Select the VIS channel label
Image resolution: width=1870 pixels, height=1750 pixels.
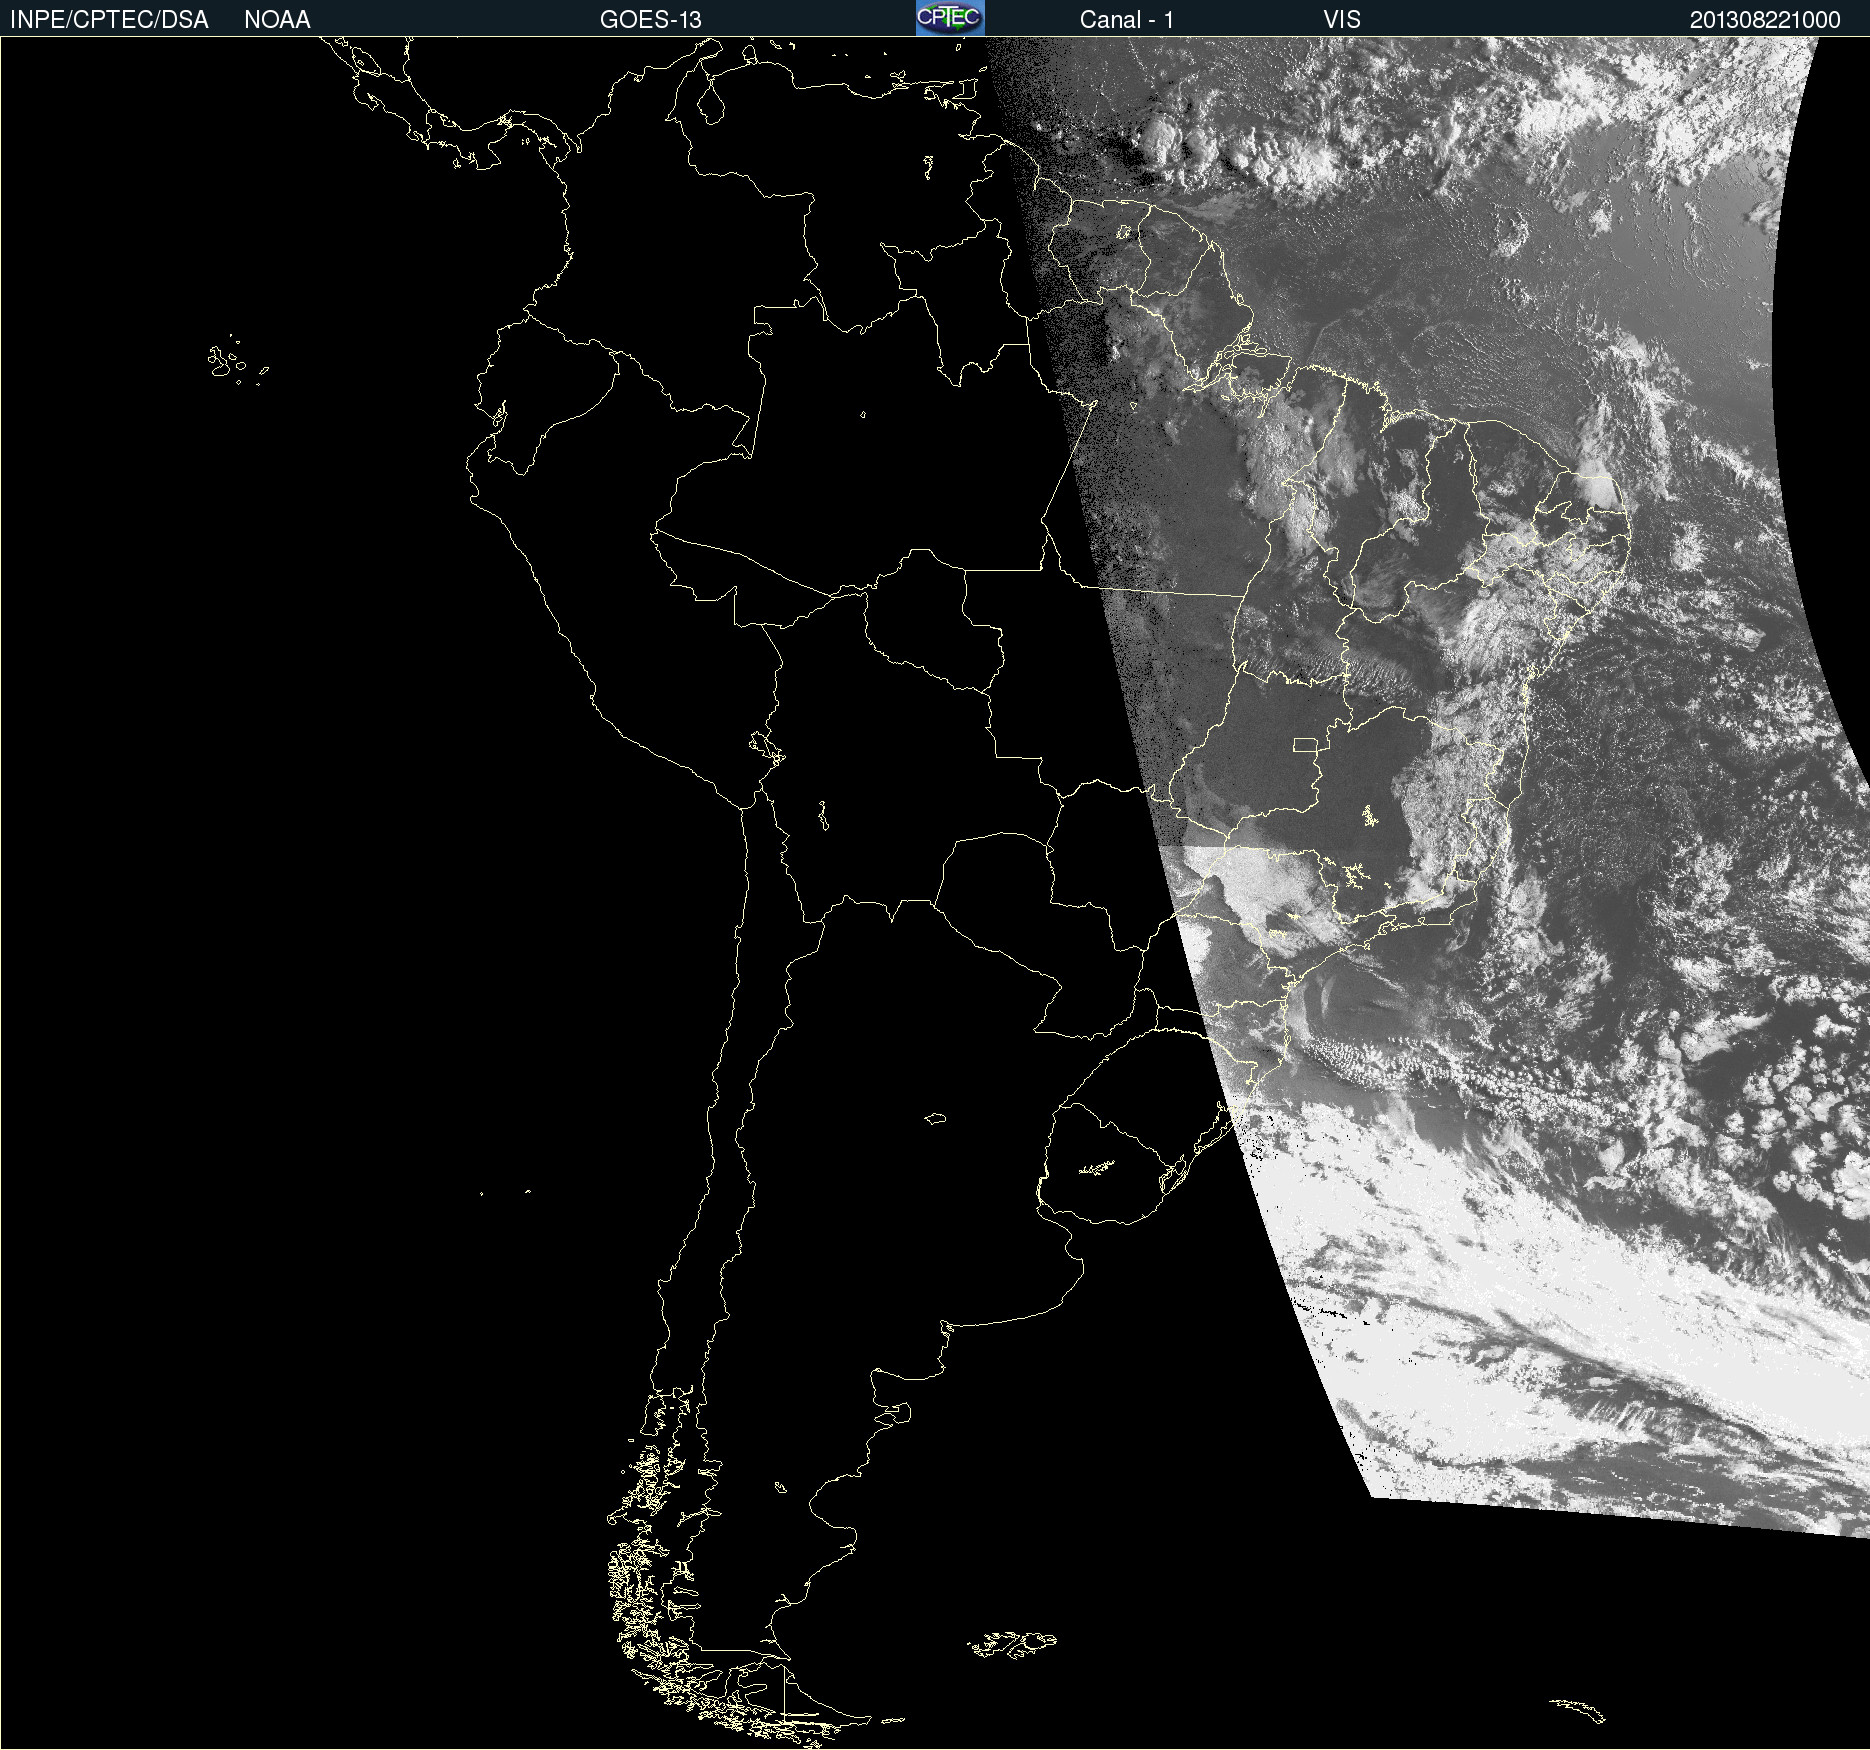coord(1341,19)
